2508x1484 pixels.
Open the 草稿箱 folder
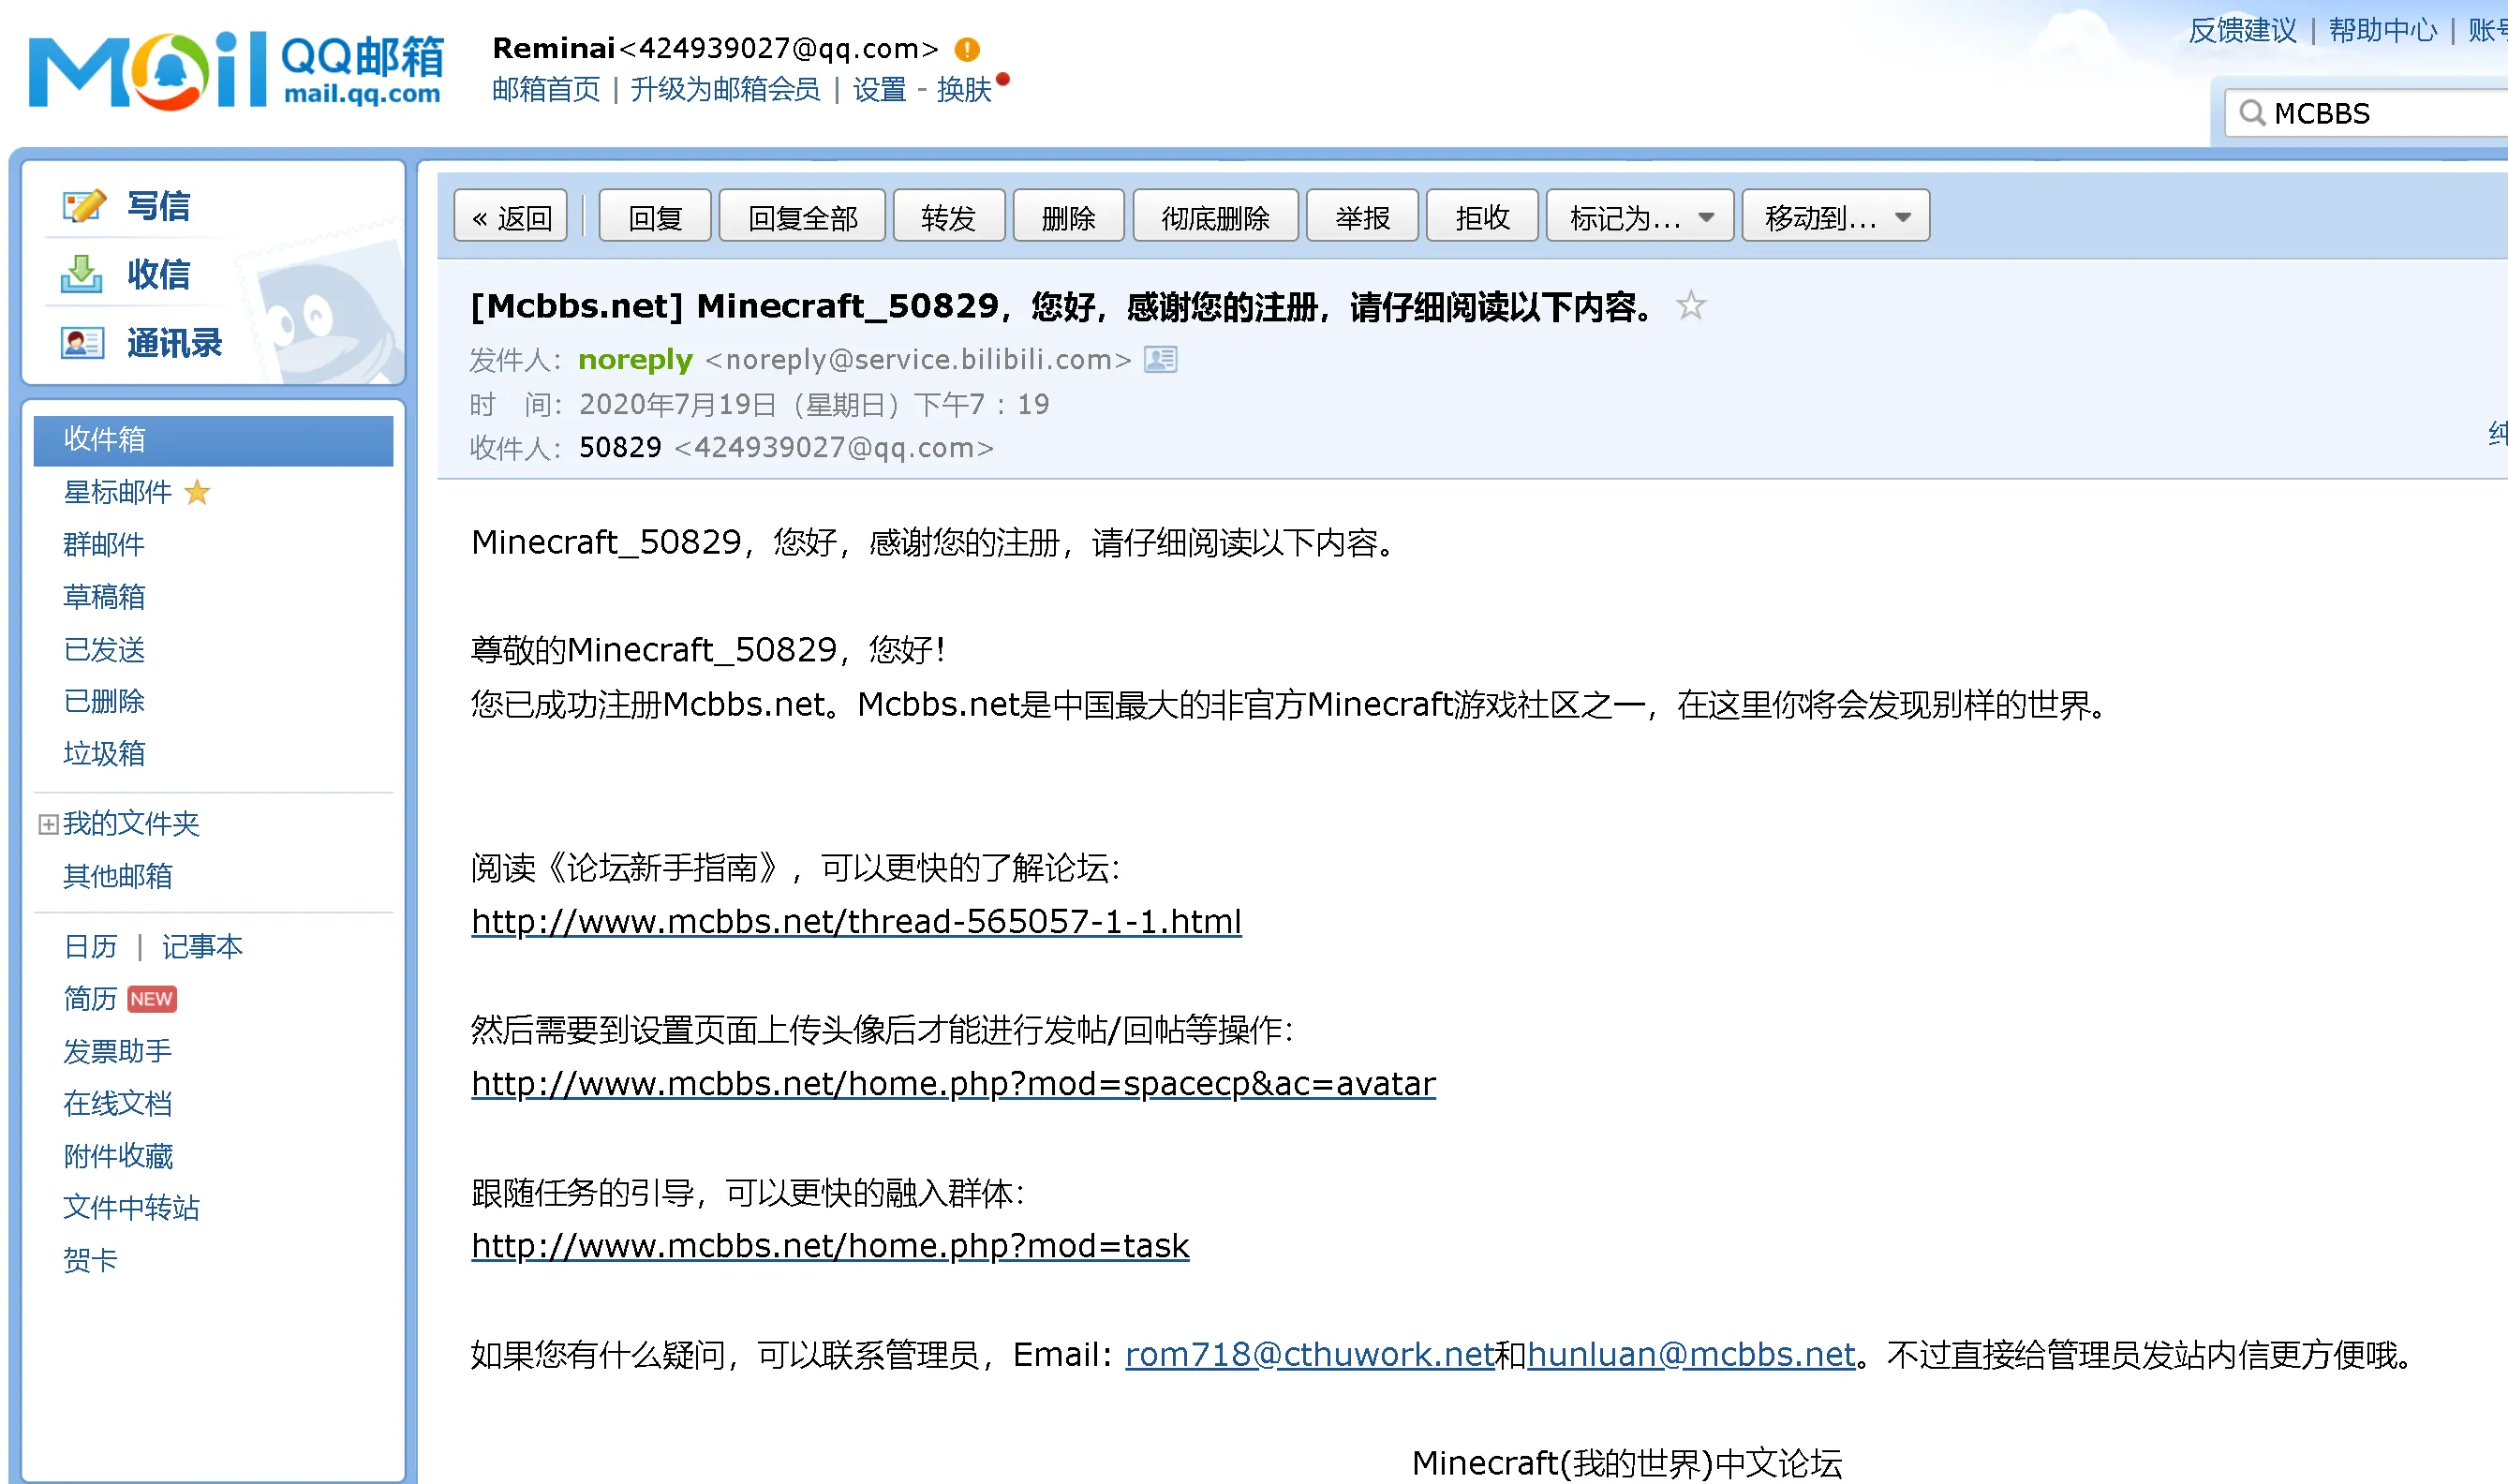pos(104,597)
